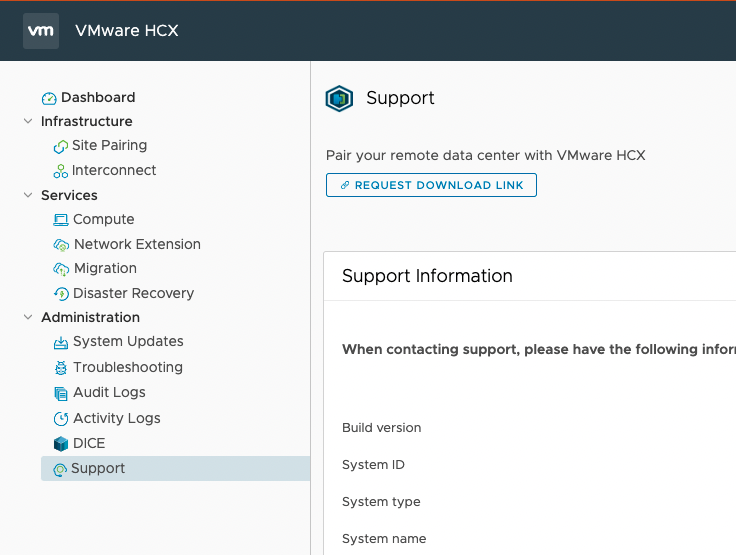Screen dimensions: 736x555
Task: View Activity Logs
Action: pyautogui.click(x=117, y=418)
